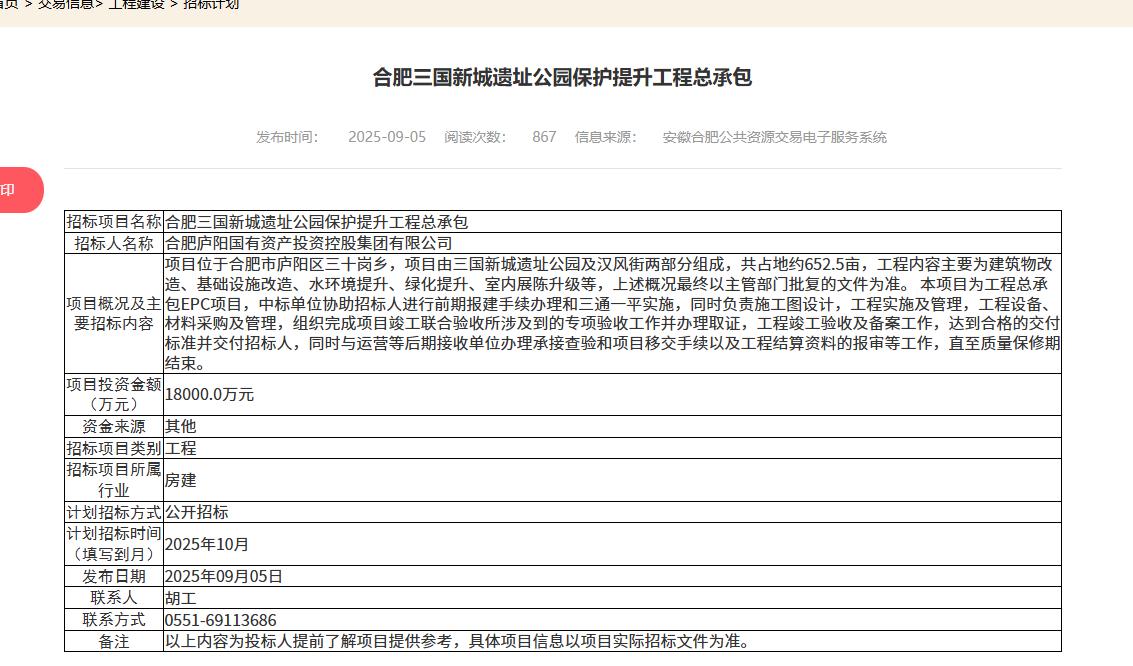1133x666 pixels.
Task: Click the 联系方式 label cell
Action: tap(113, 620)
